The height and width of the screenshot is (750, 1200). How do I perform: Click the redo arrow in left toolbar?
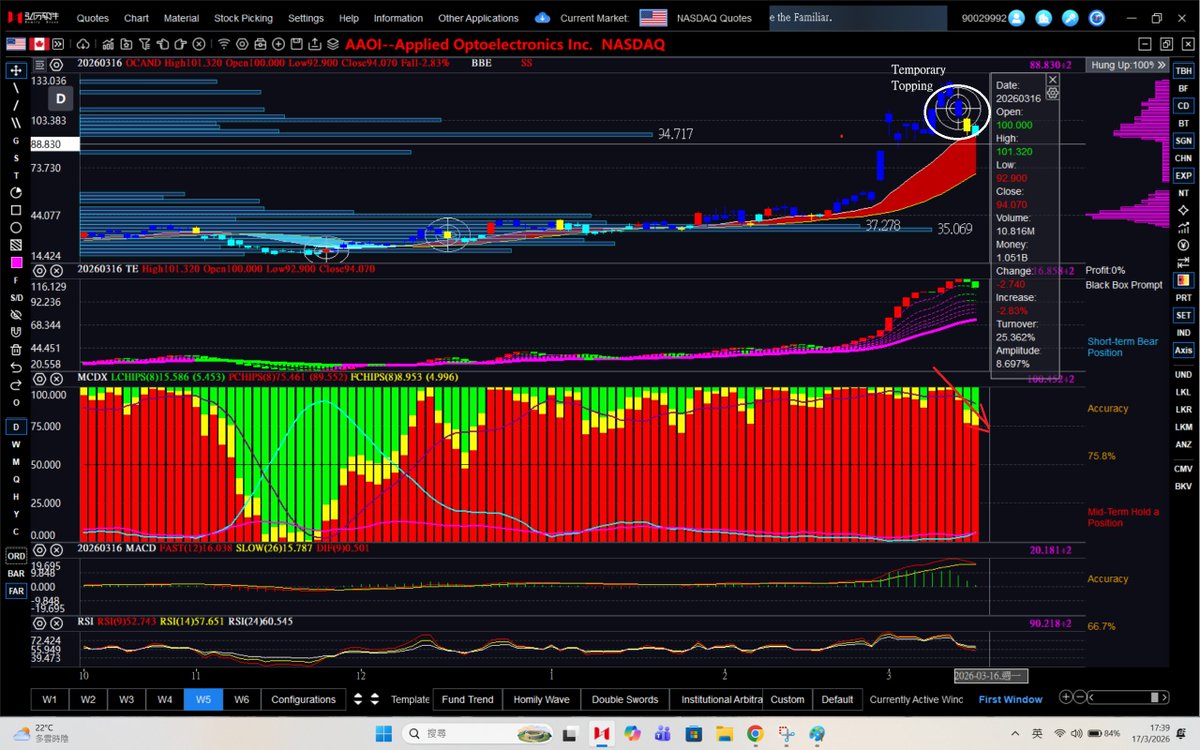click(16, 384)
